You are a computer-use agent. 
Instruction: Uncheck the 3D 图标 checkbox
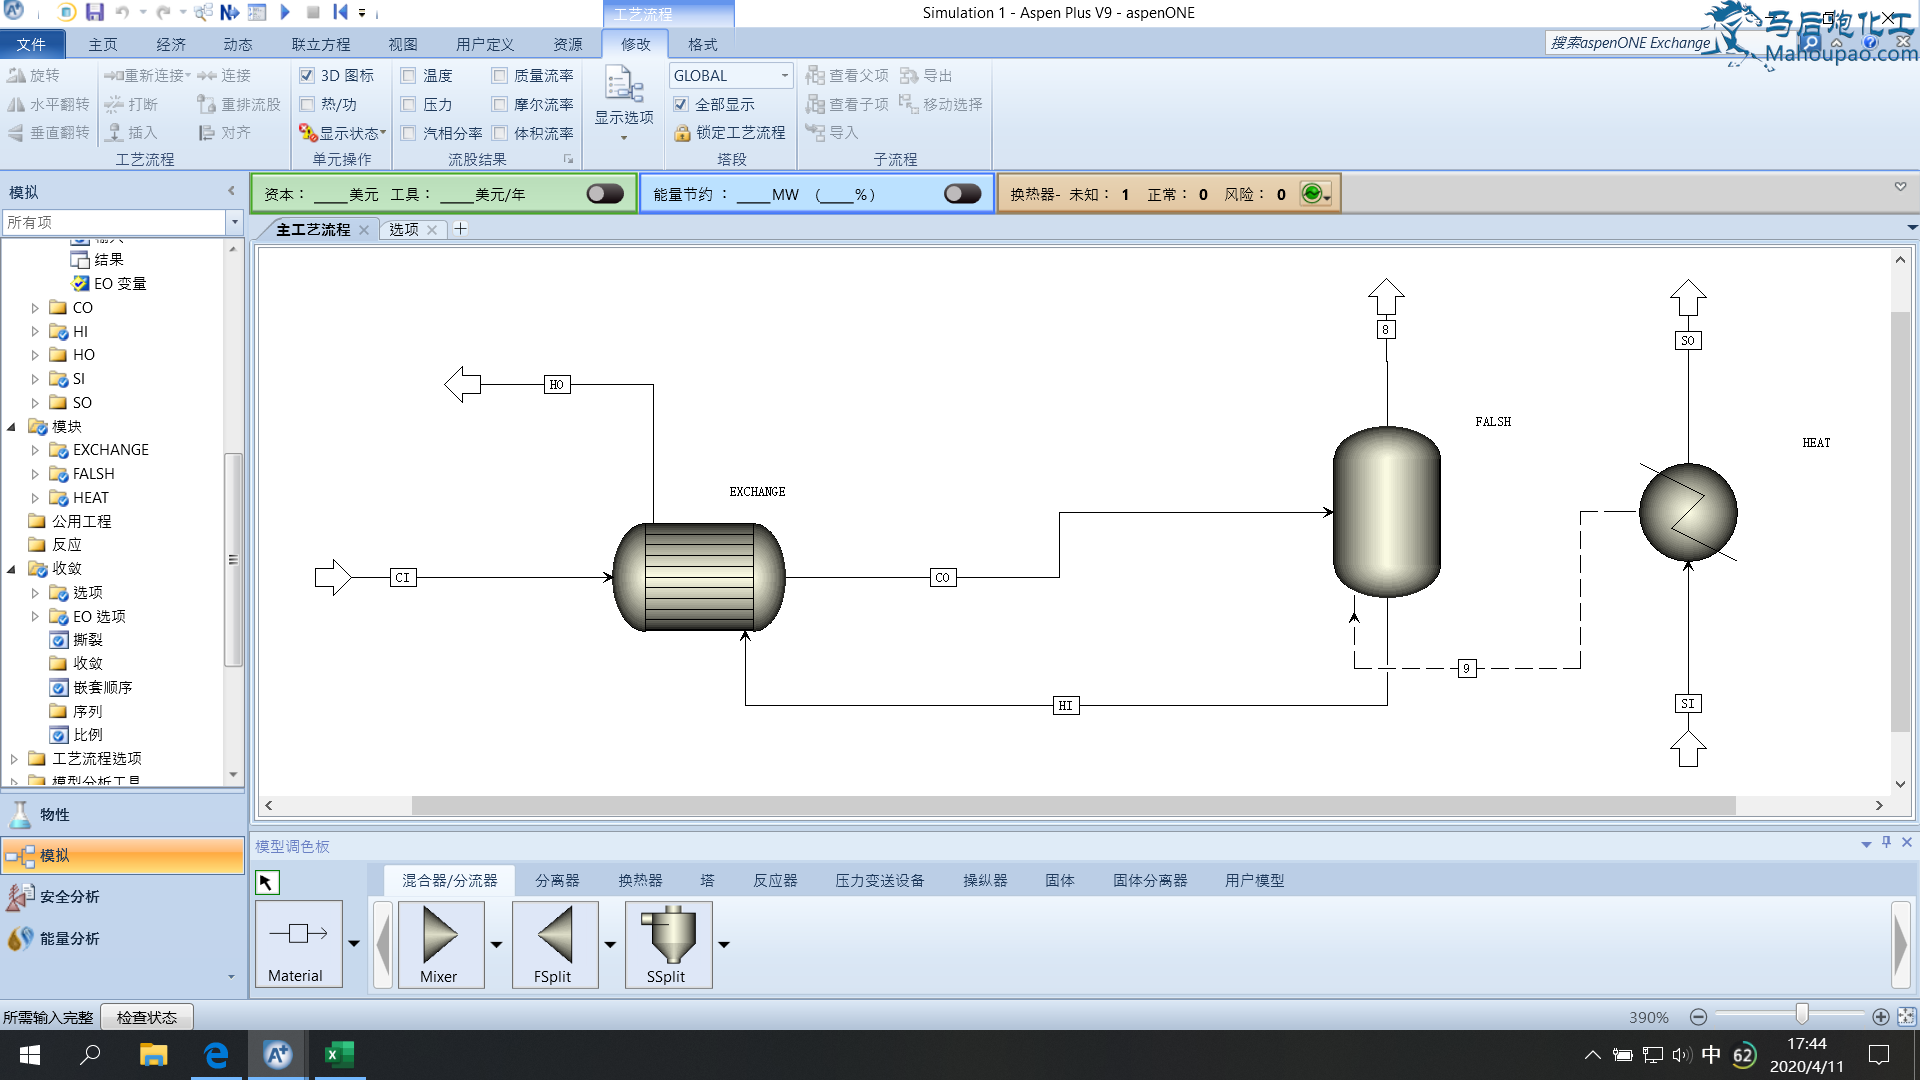point(308,76)
